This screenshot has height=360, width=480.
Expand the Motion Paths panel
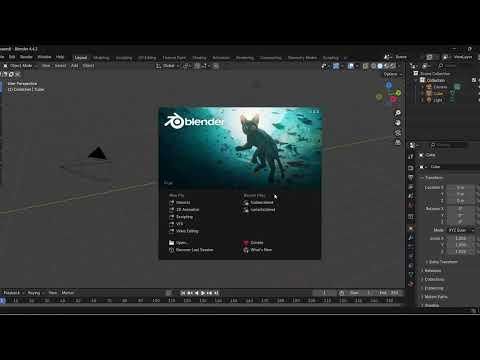[434, 297]
